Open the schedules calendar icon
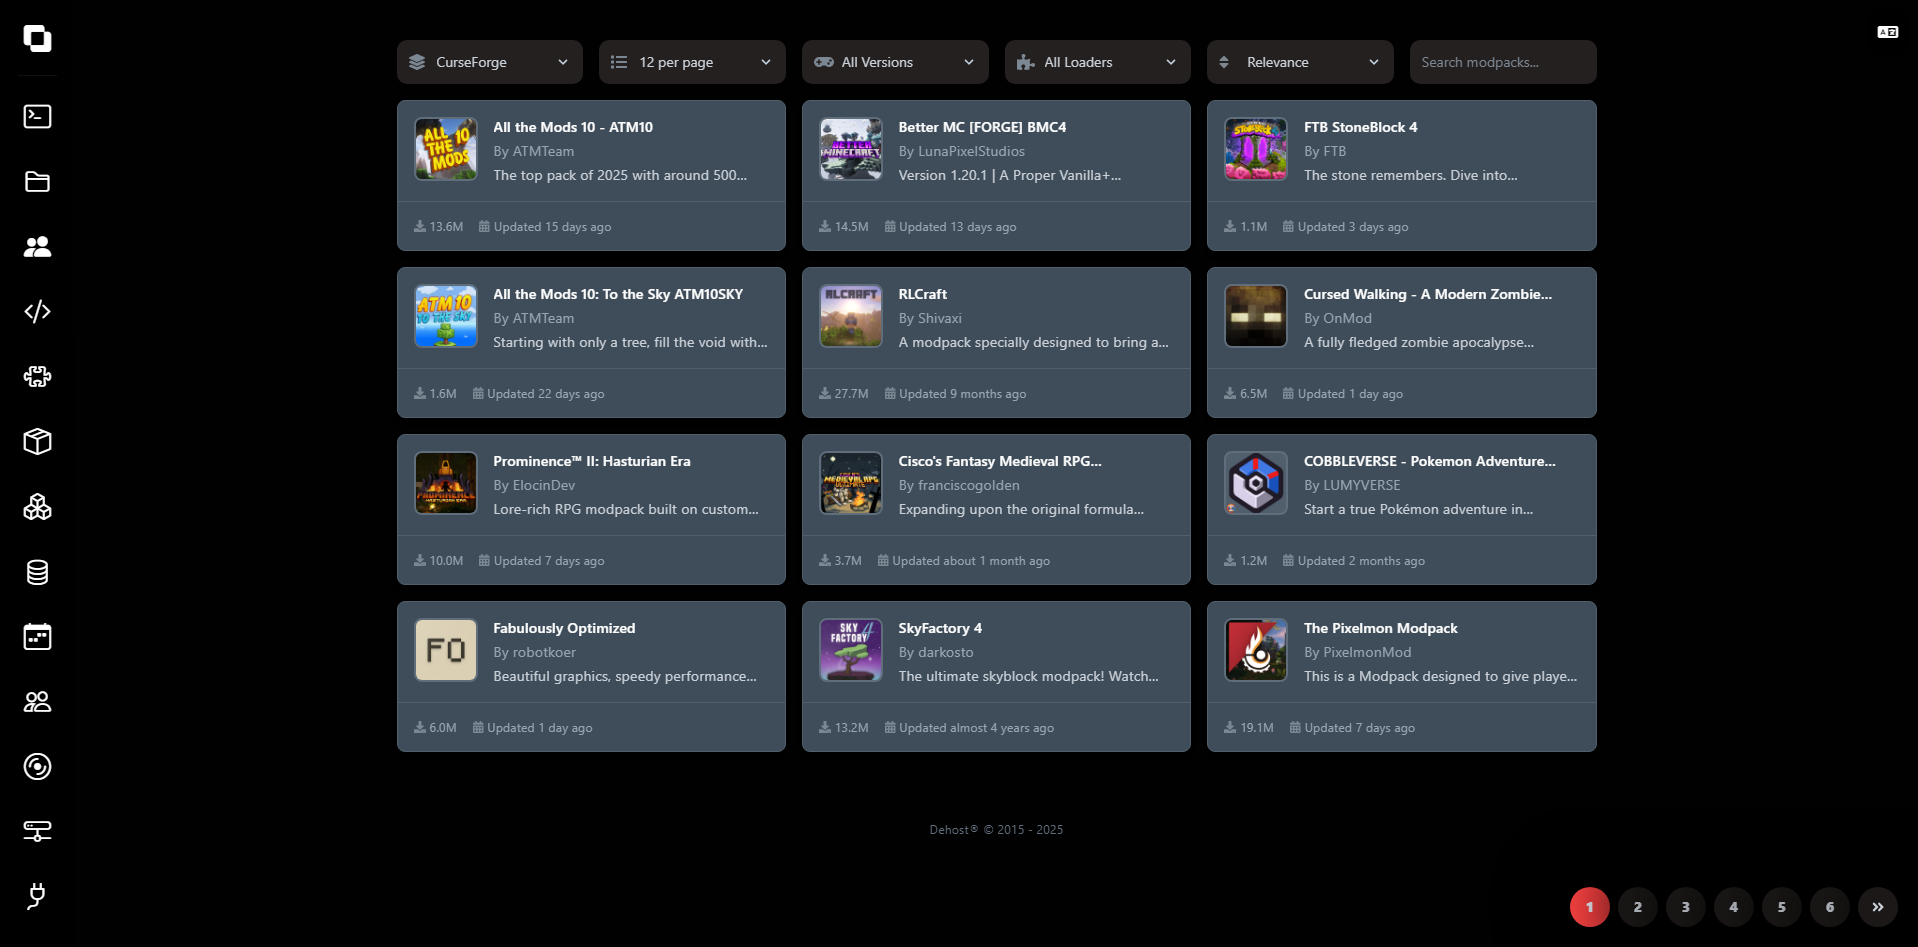Image resolution: width=1918 pixels, height=947 pixels. (x=37, y=637)
